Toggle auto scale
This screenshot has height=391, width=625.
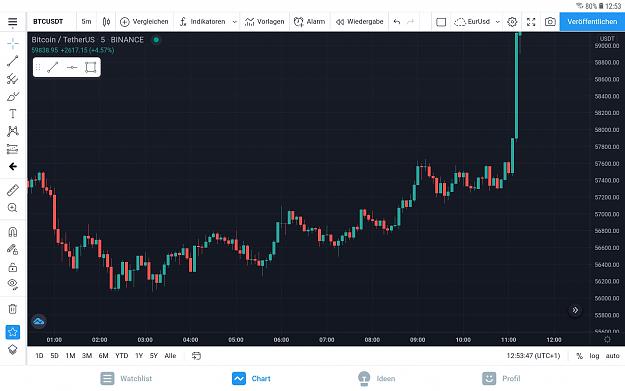tap(613, 356)
